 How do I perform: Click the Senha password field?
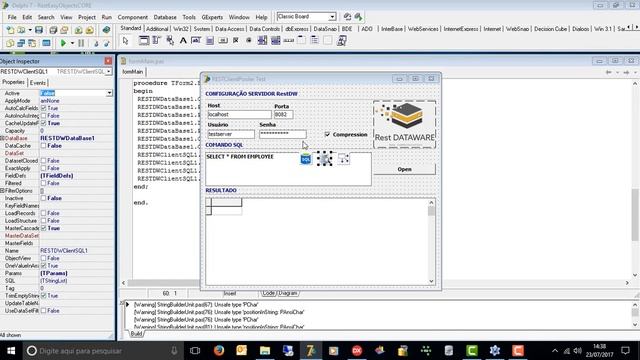pos(283,134)
